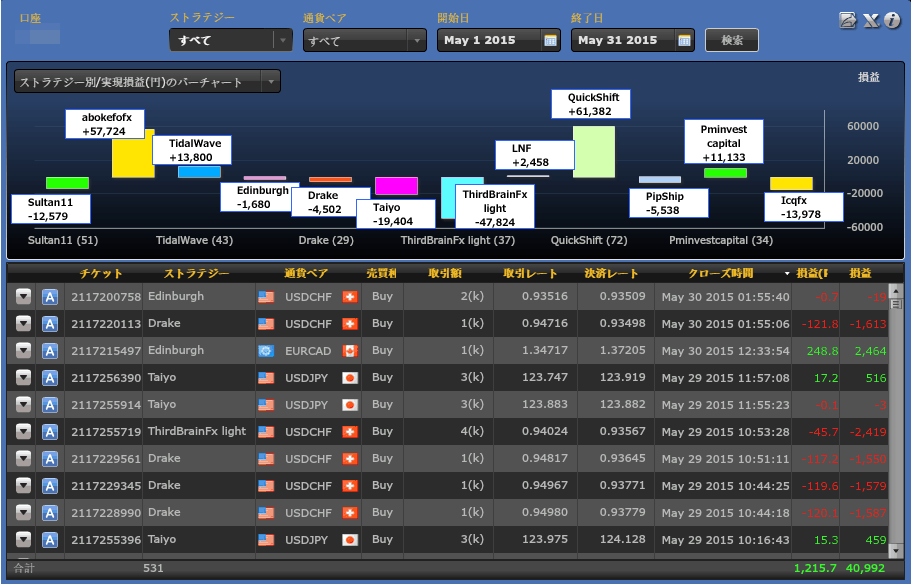Click the Drake (29) axis label
Viewport: 911px width, 584px height.
pos(326,240)
